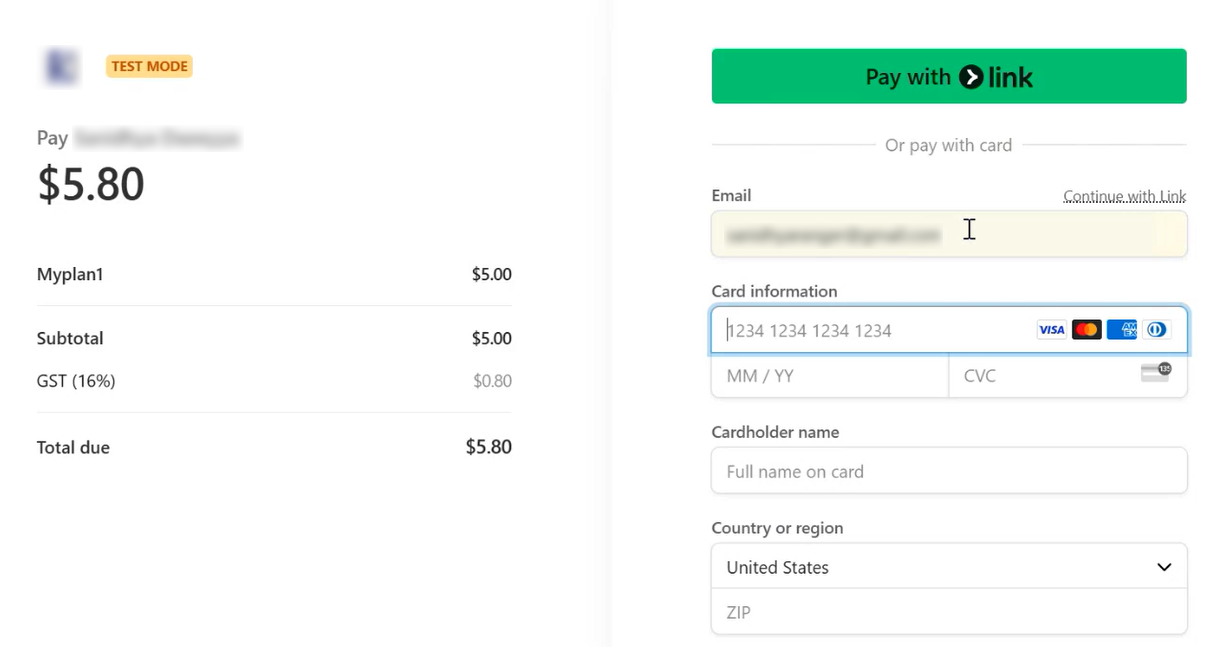This screenshot has height=647, width=1207.
Task: Focus the Cardholder name field
Action: (x=948, y=471)
